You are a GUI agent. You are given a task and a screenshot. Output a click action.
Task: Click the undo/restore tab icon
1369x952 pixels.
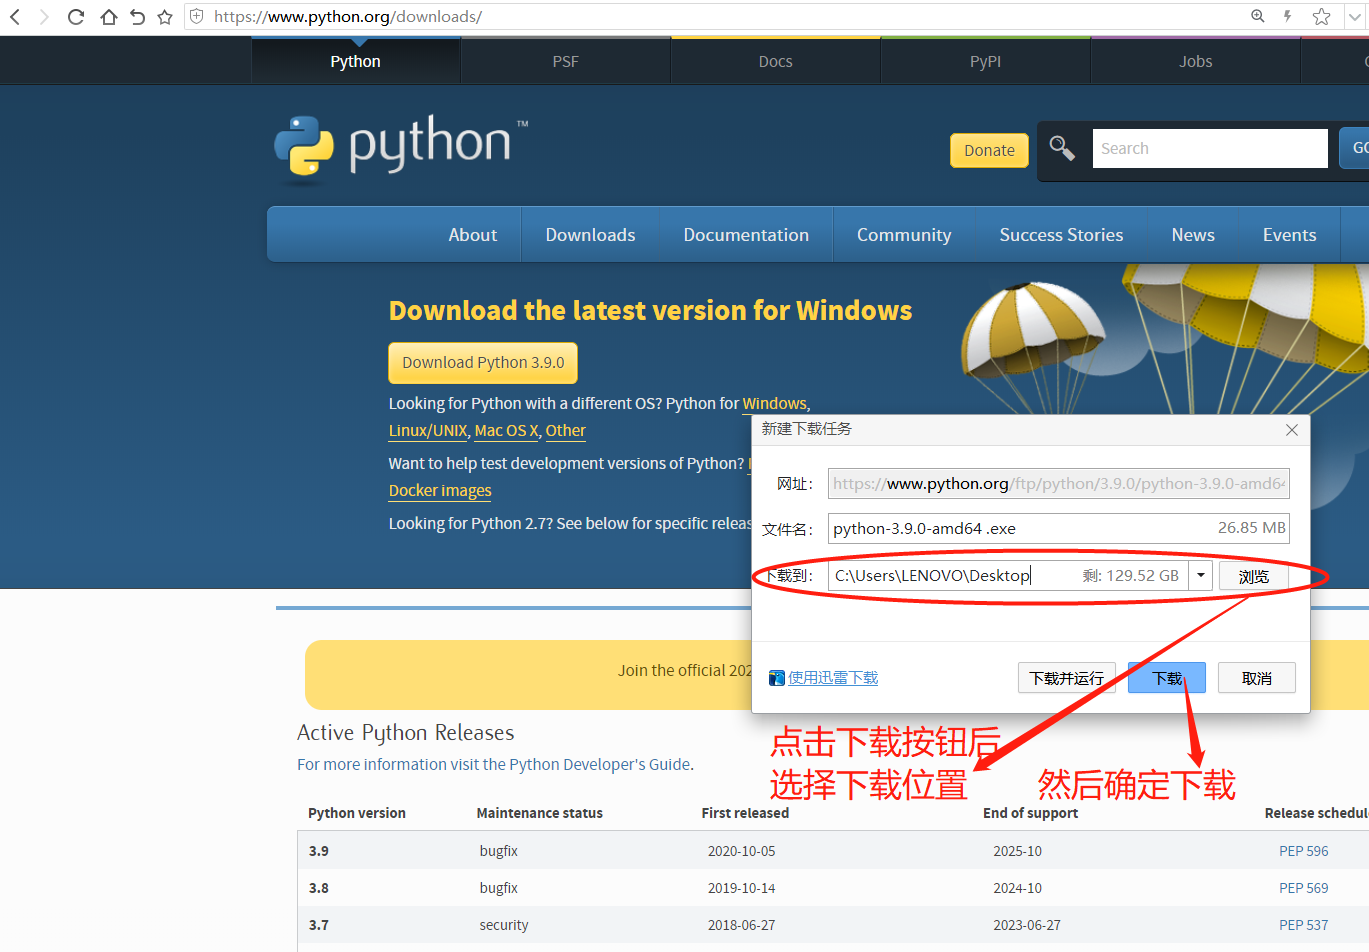coord(137,17)
